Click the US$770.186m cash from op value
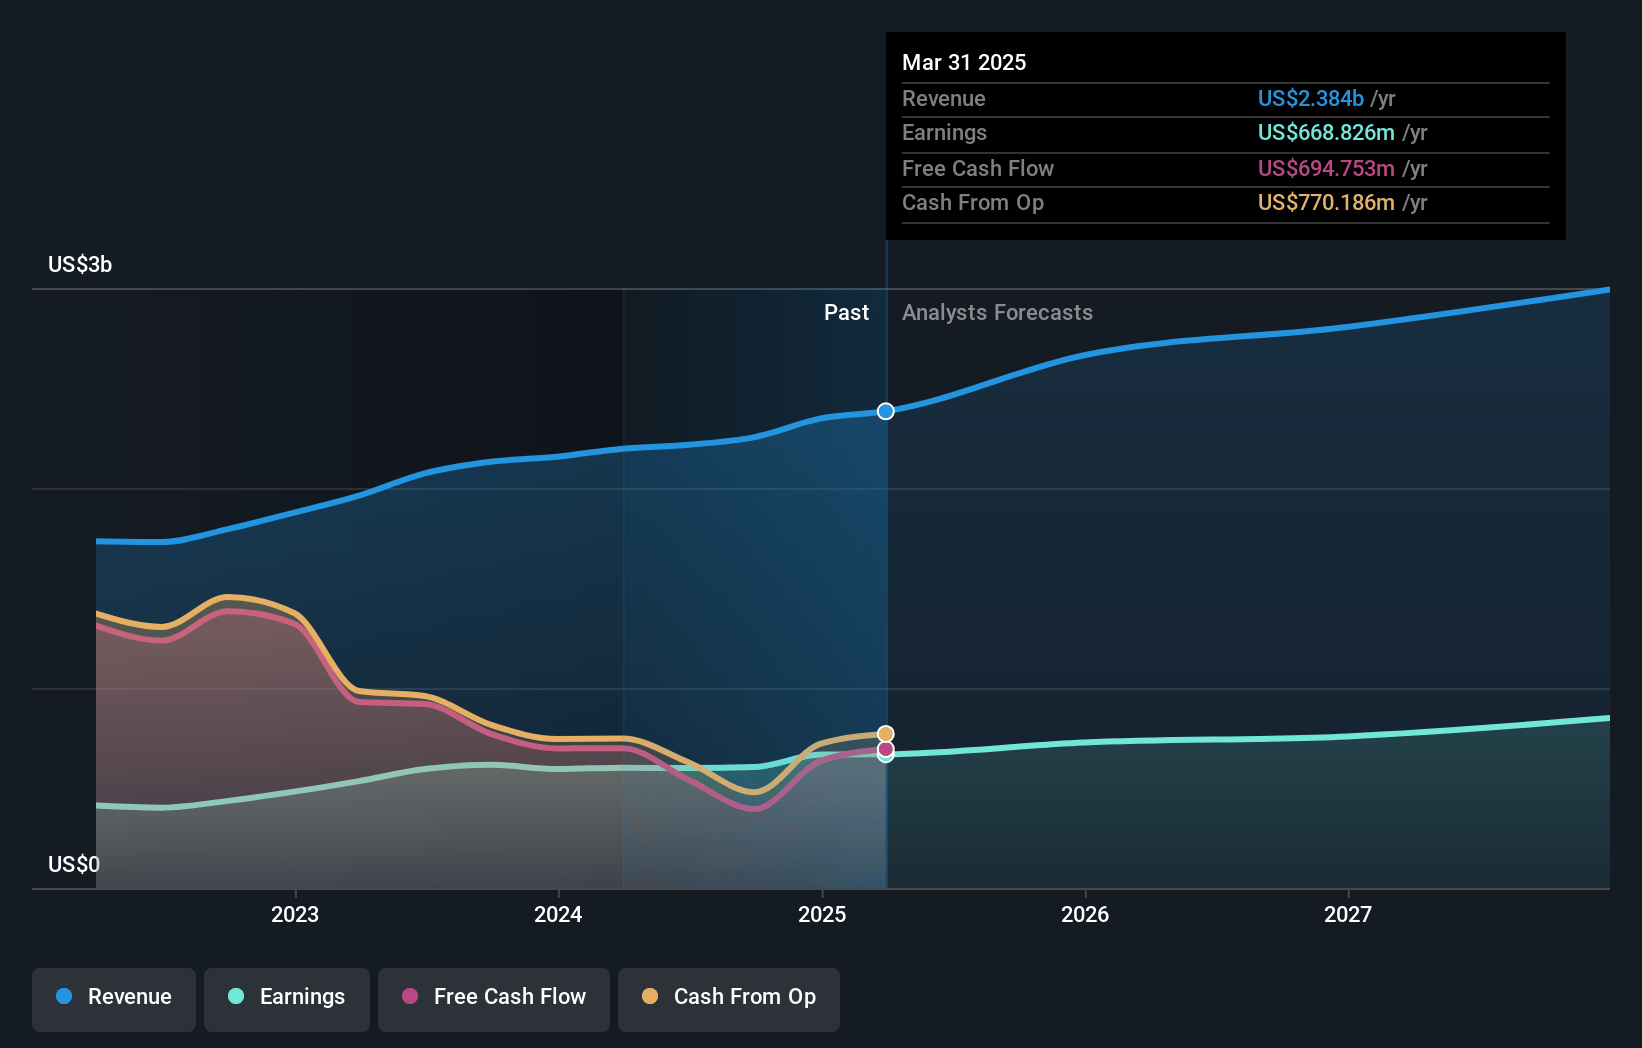This screenshot has height=1048, width=1642. click(x=1326, y=202)
